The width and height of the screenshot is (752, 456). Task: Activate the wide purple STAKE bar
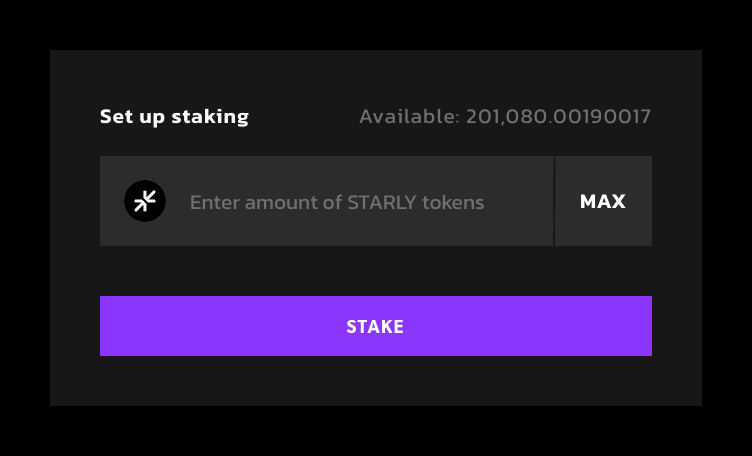[375, 326]
